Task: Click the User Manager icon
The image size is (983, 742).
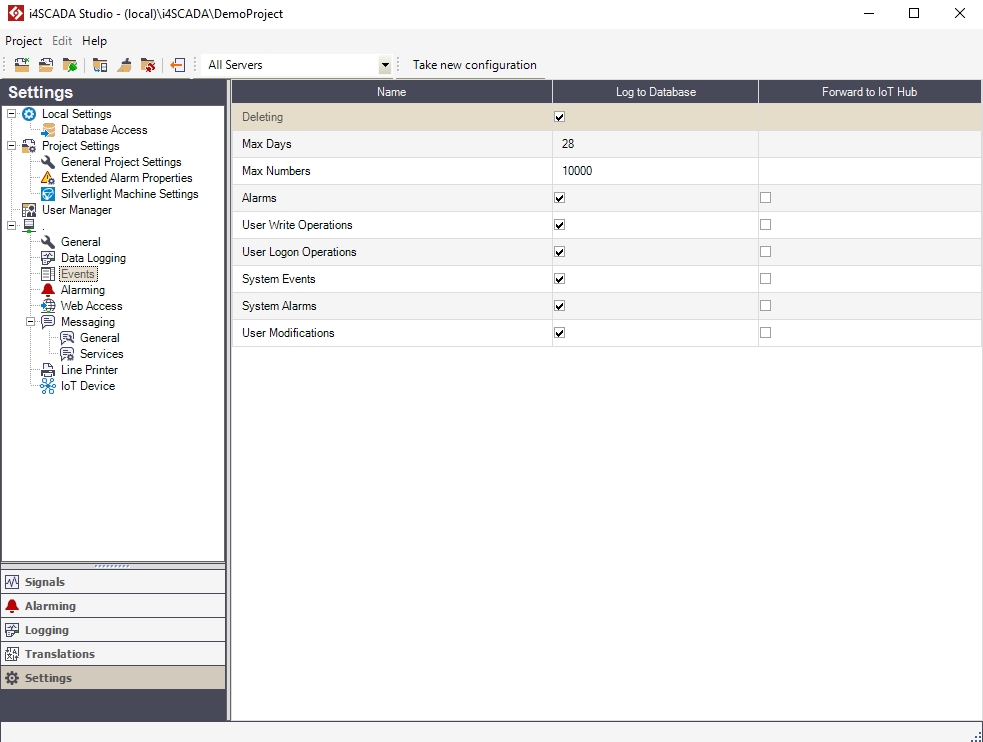Action: (x=29, y=210)
